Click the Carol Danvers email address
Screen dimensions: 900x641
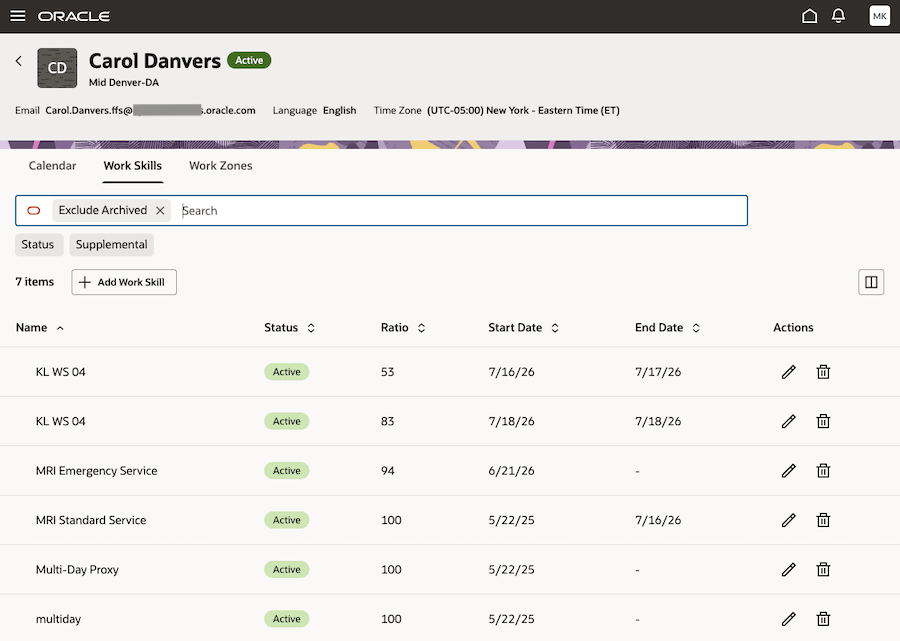pos(150,110)
